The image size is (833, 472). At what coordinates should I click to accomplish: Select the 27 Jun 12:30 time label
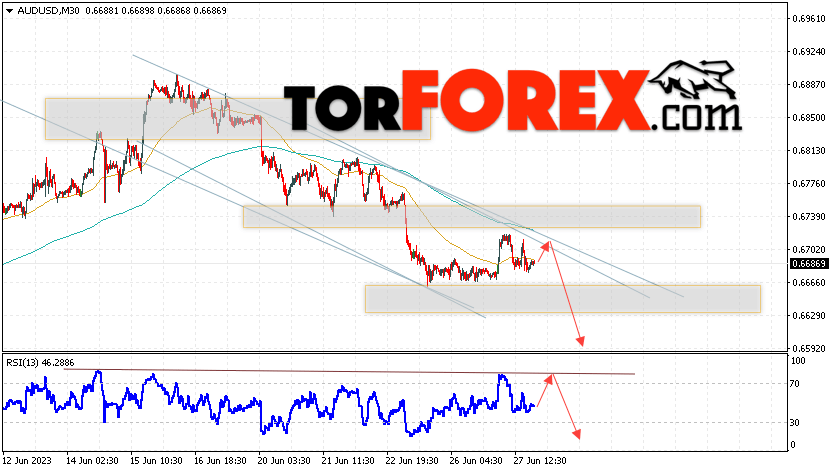(x=540, y=460)
